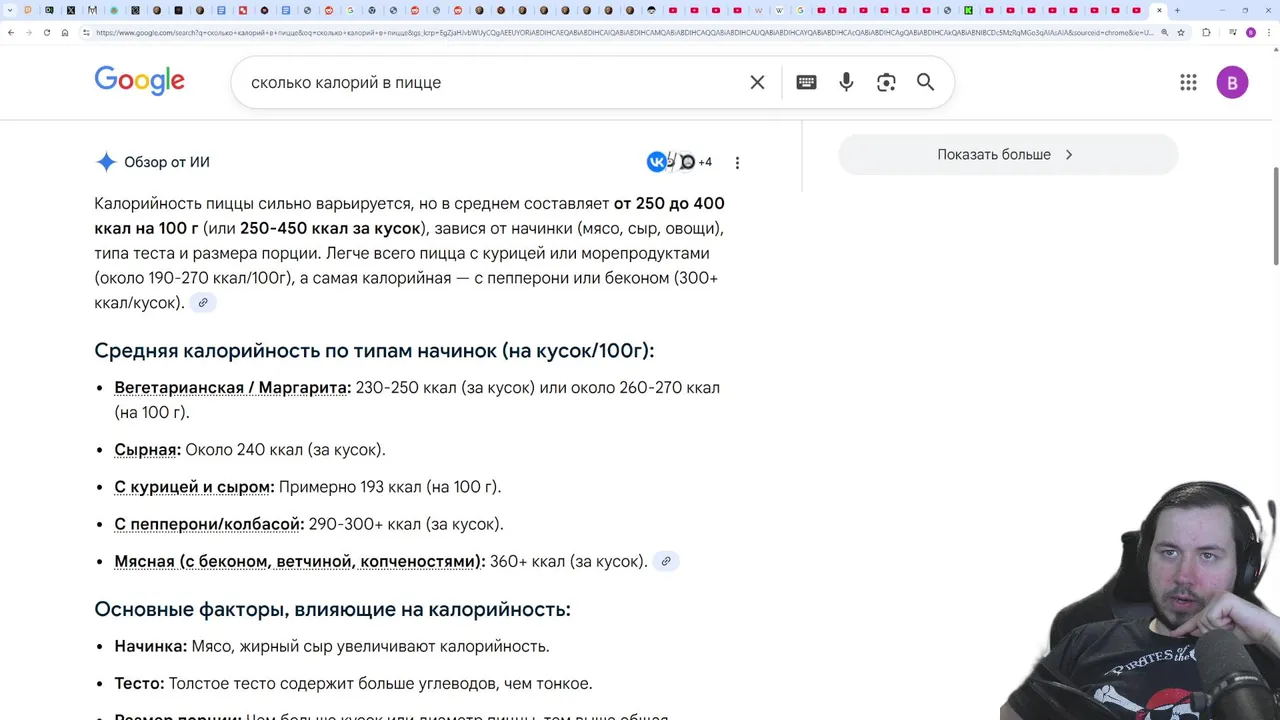
Task: Go forward in browser history
Action: coord(29,32)
